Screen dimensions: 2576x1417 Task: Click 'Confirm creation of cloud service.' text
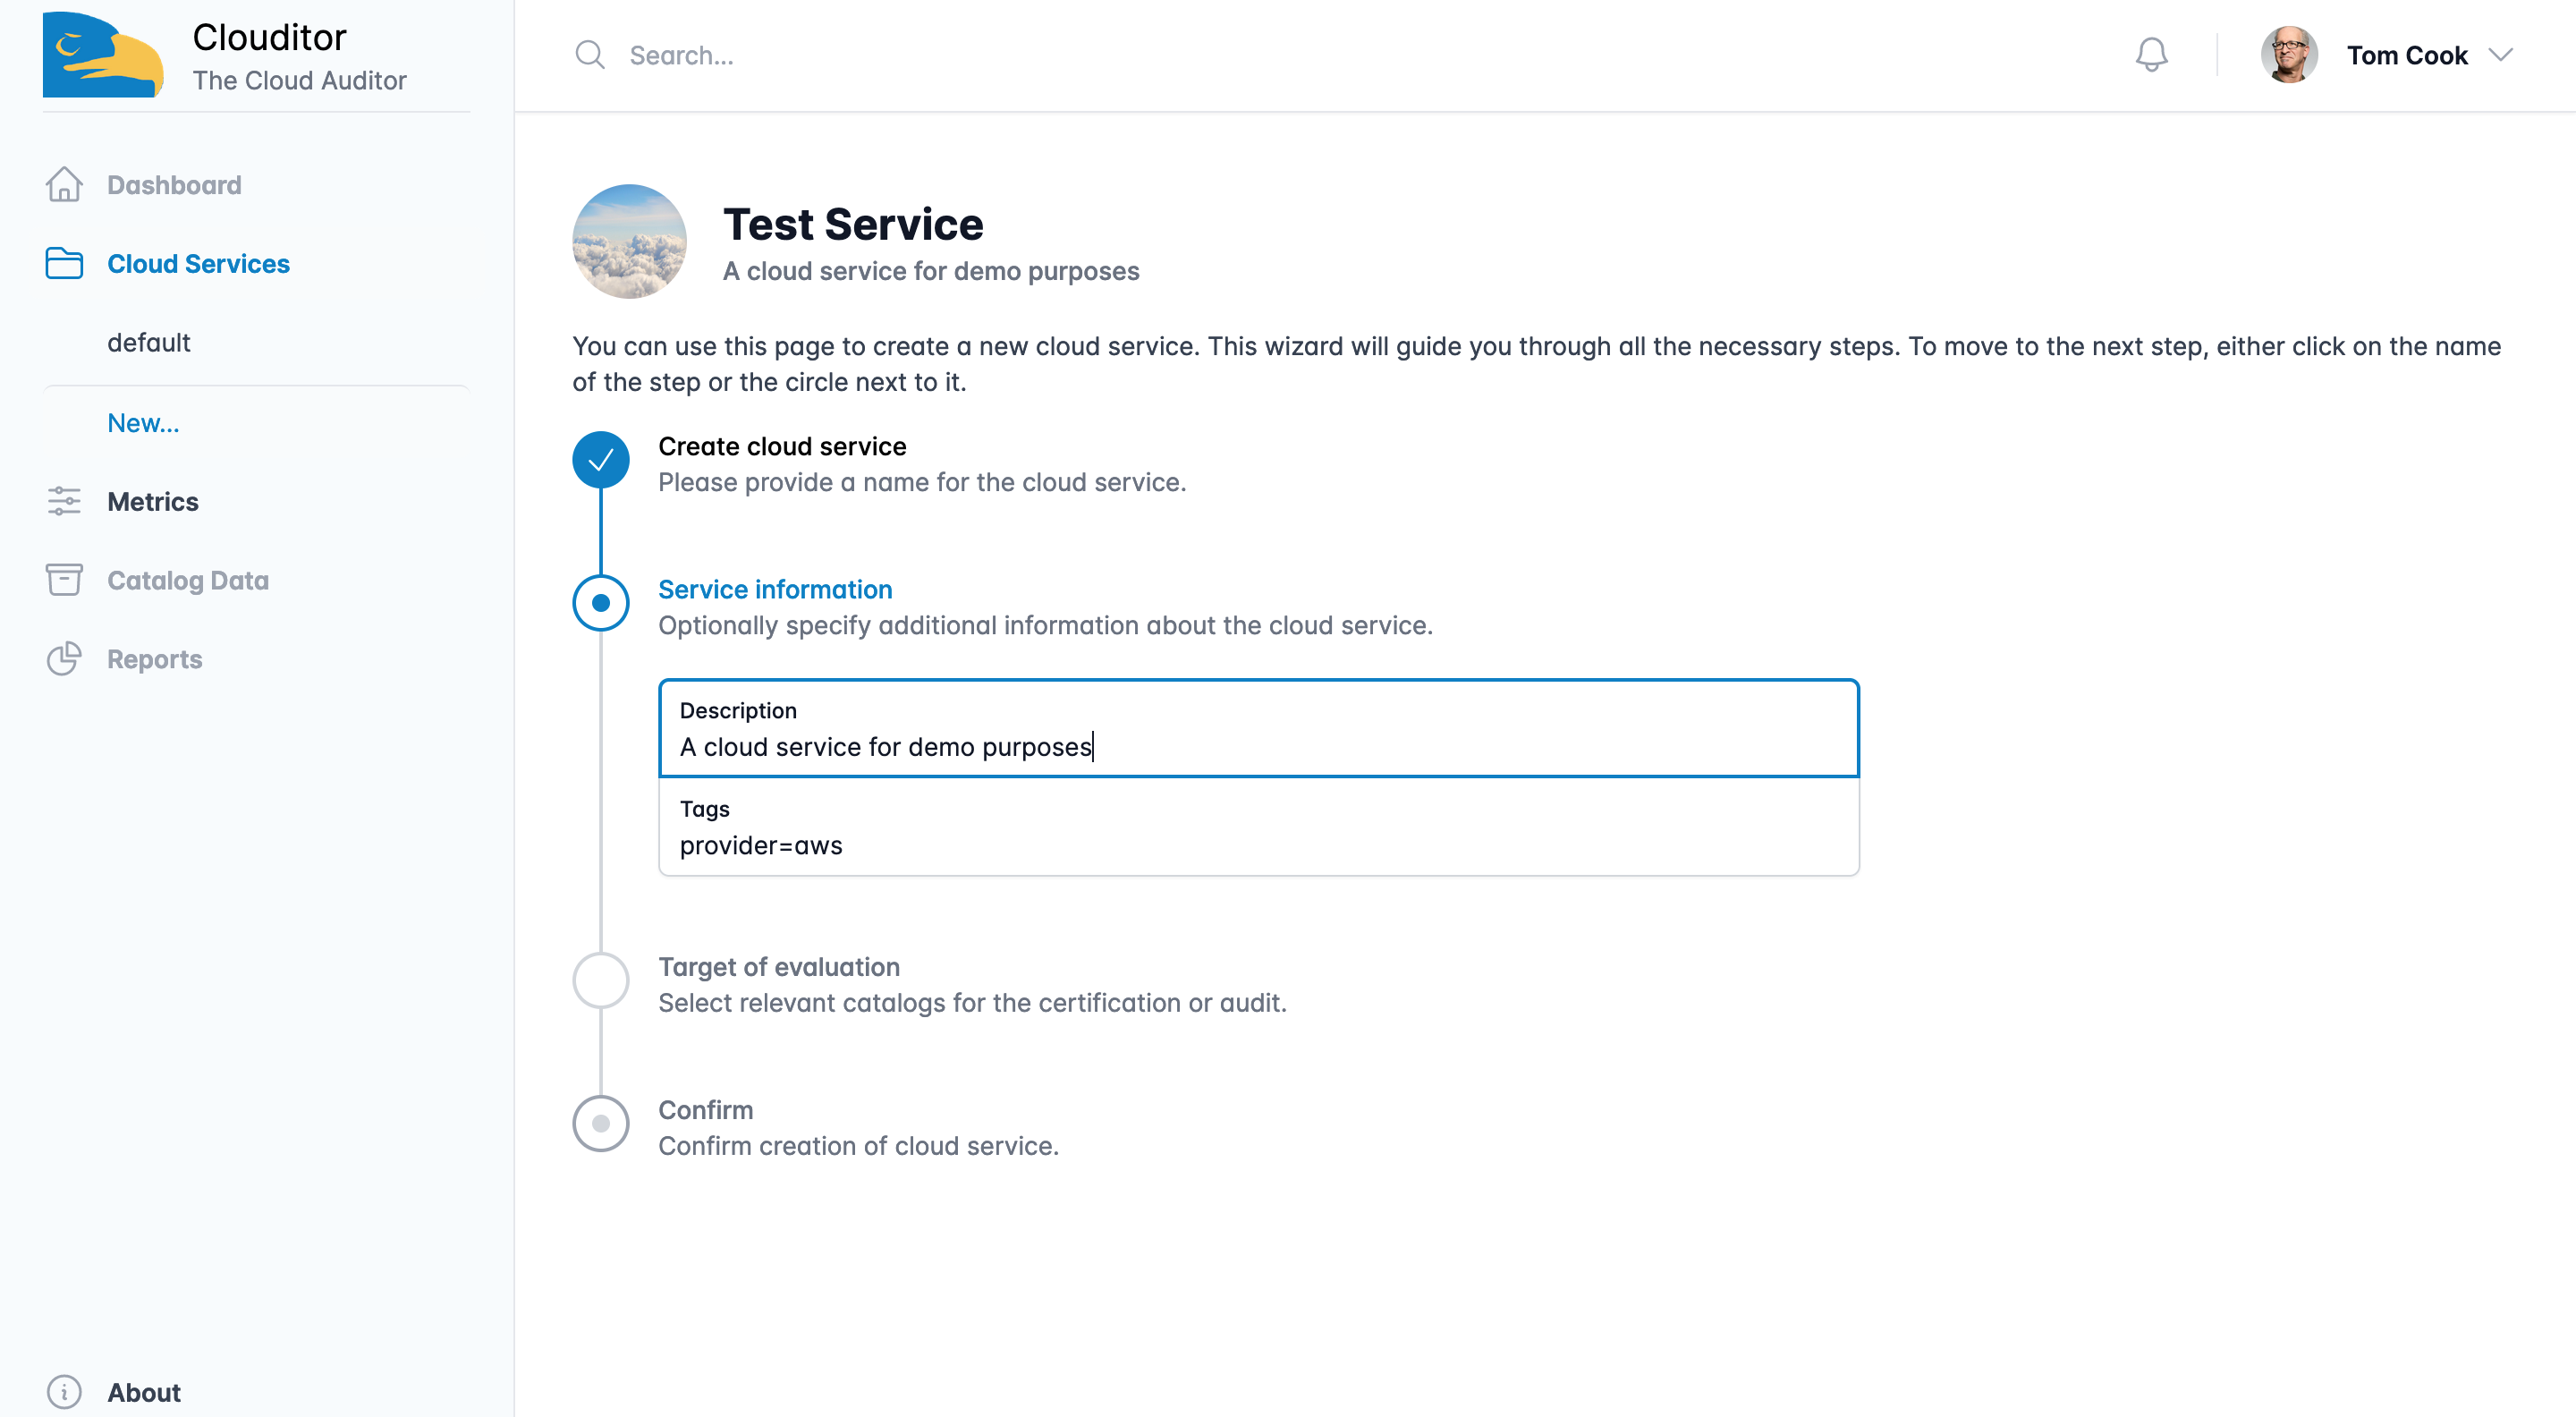(x=858, y=1146)
